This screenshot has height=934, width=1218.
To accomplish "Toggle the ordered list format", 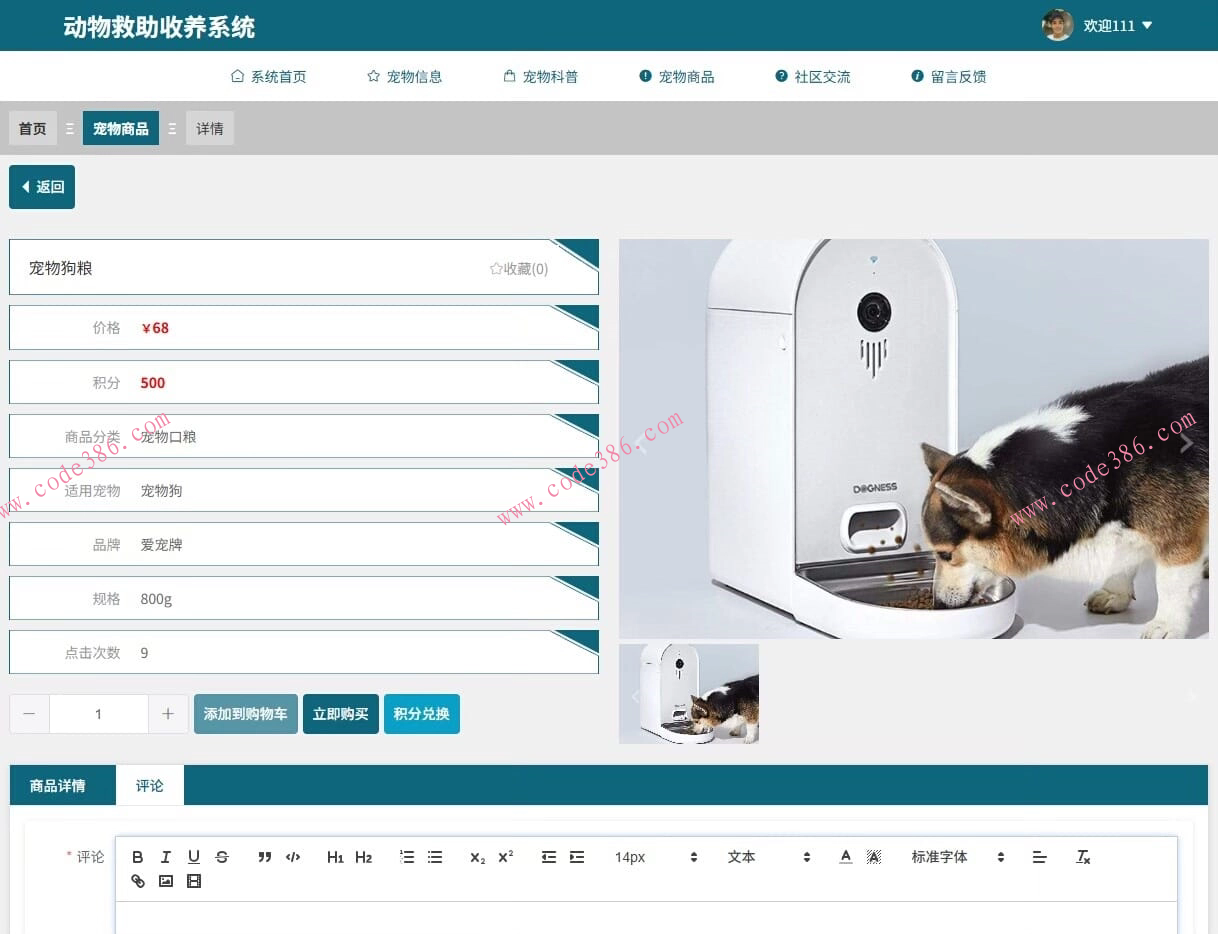I will [407, 857].
